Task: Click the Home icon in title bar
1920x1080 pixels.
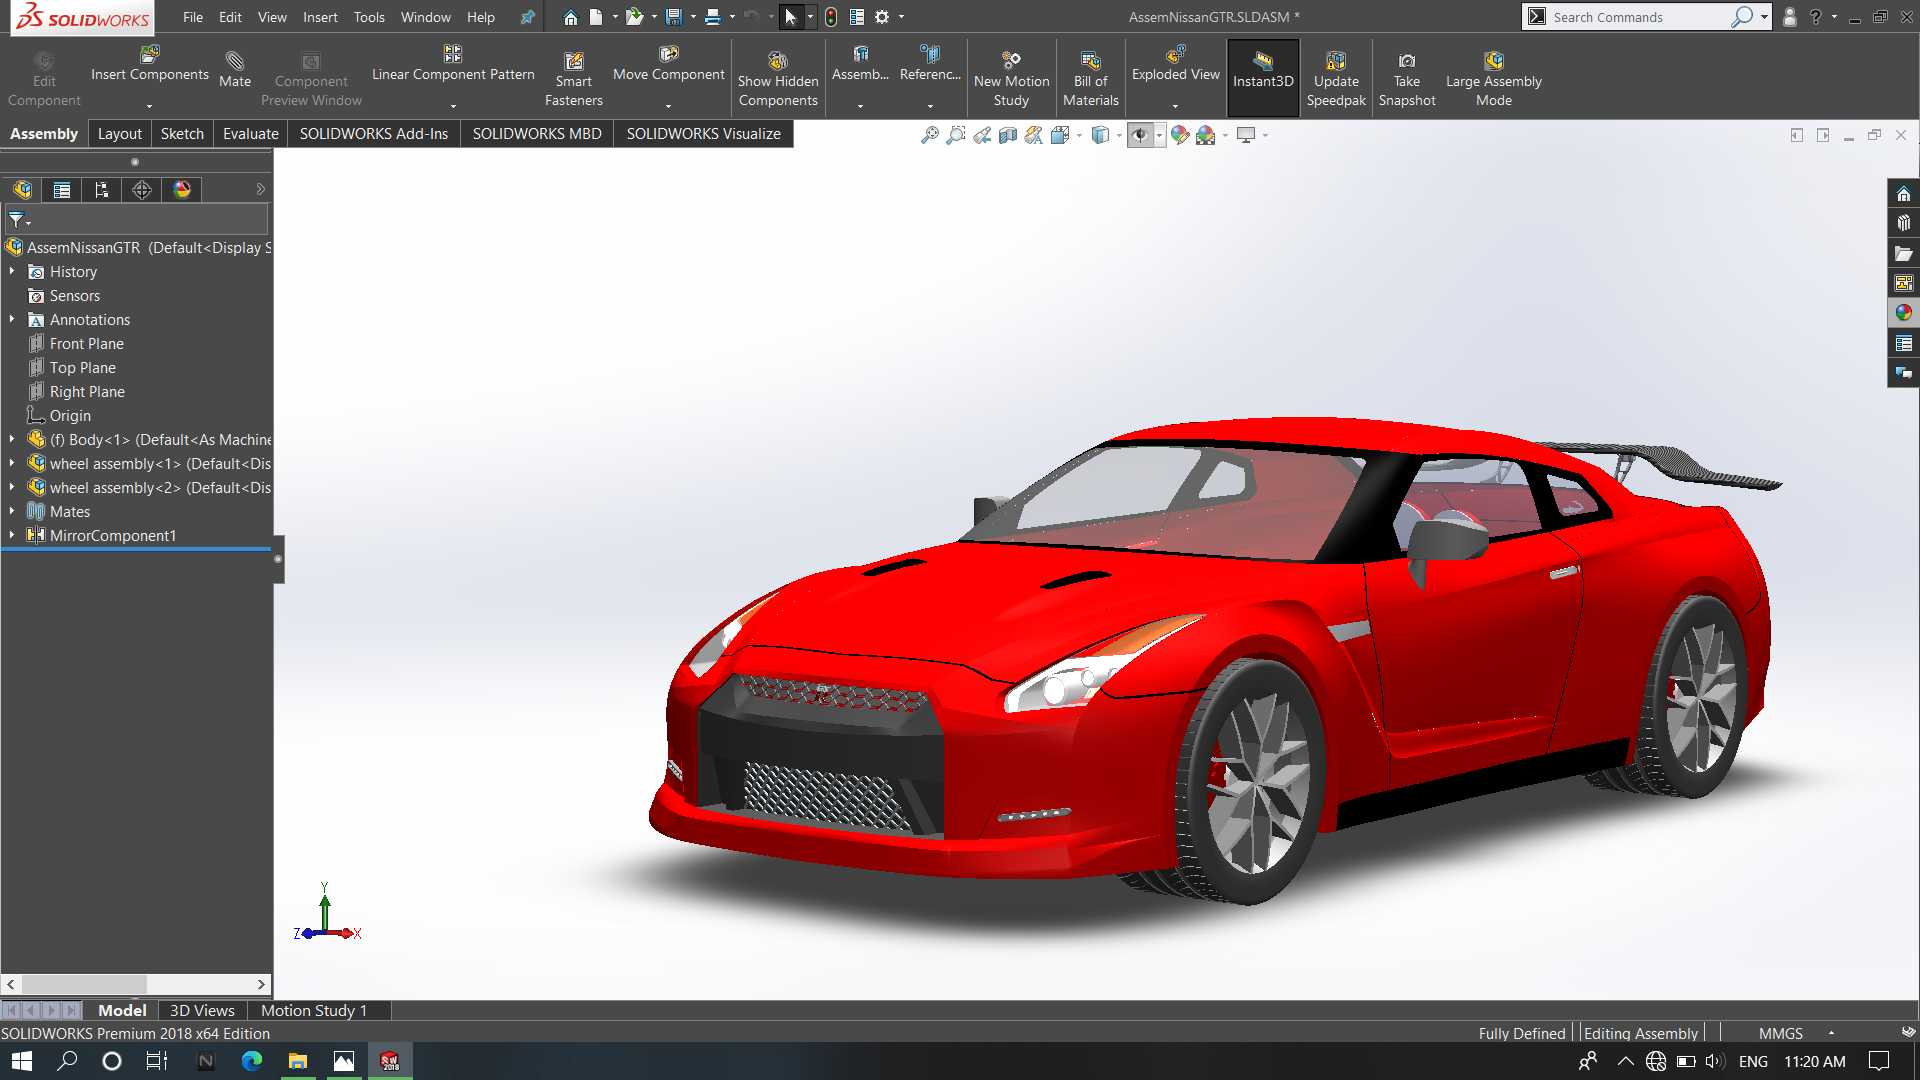Action: pos(570,17)
